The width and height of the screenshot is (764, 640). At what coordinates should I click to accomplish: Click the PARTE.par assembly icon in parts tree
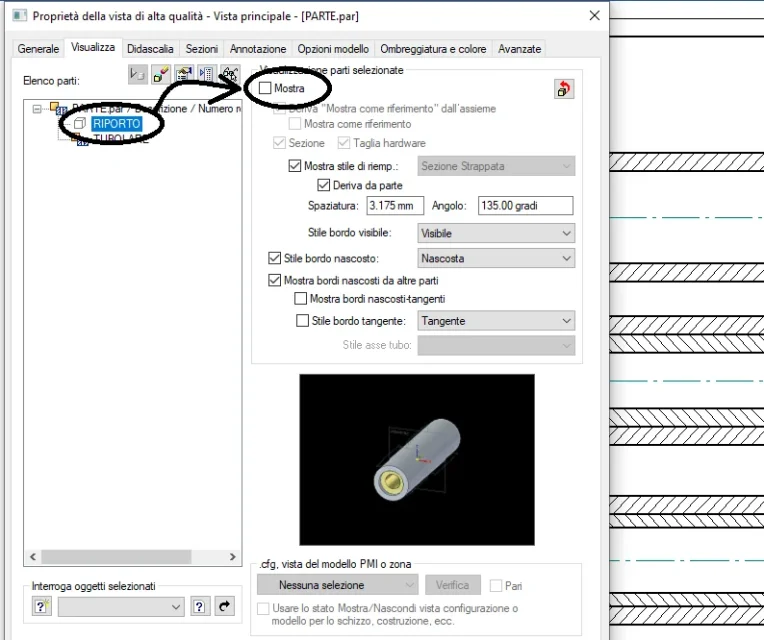point(58,109)
